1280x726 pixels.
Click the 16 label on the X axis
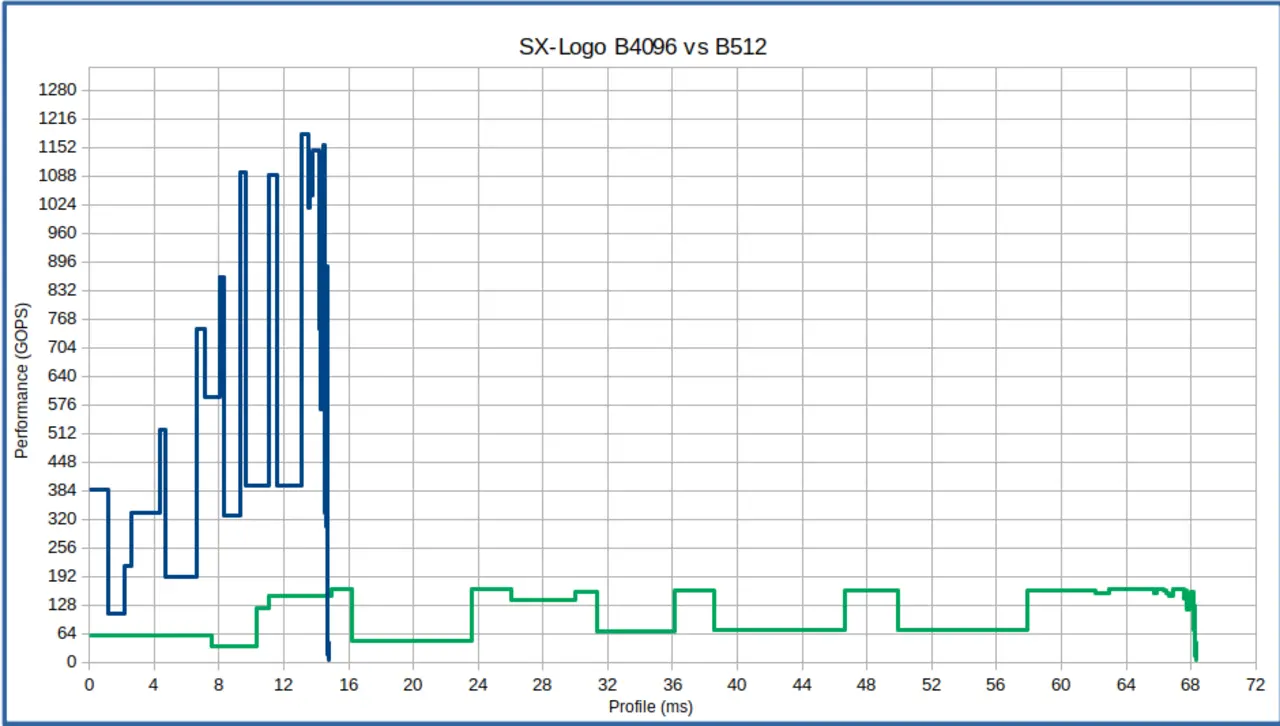[348, 685]
